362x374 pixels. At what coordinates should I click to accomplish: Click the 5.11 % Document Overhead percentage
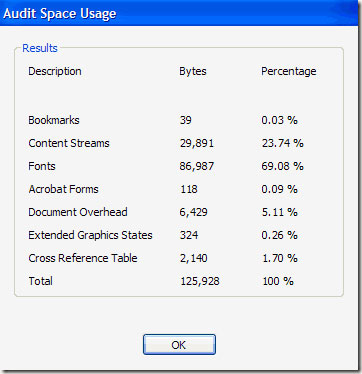(280, 212)
